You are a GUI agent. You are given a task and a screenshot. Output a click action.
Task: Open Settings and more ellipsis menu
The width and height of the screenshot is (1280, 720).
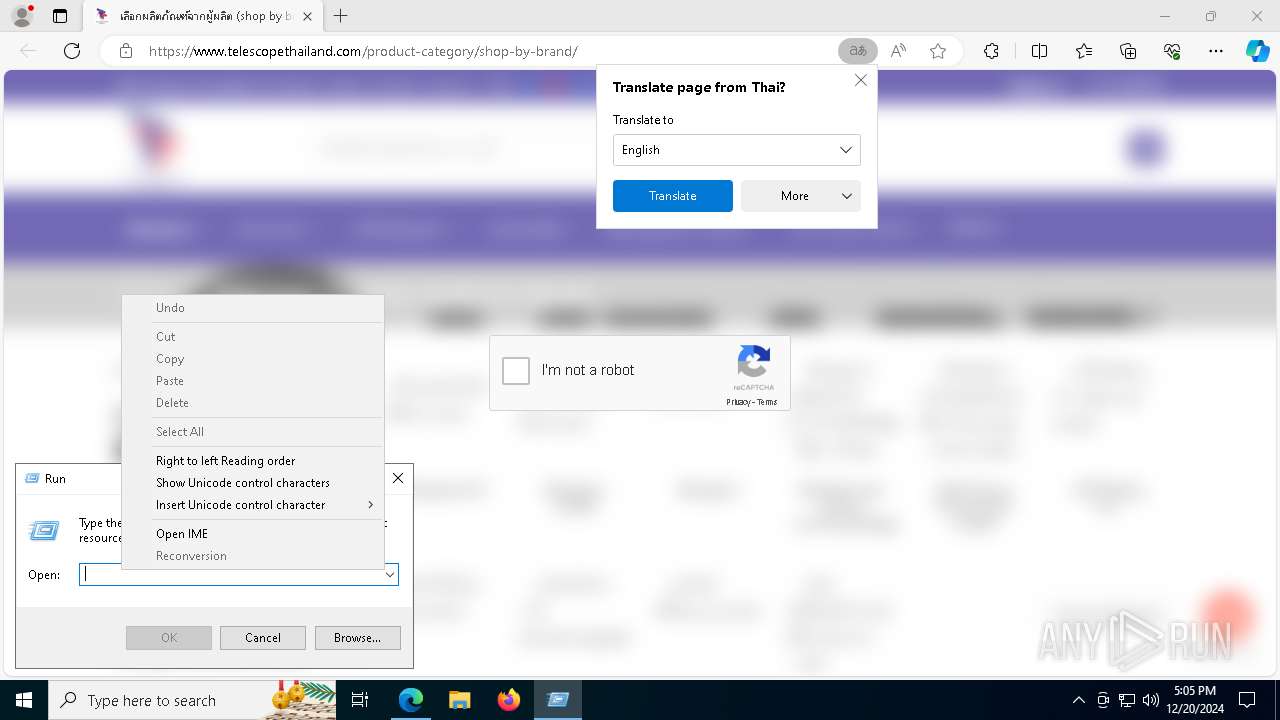pyautogui.click(x=1216, y=51)
